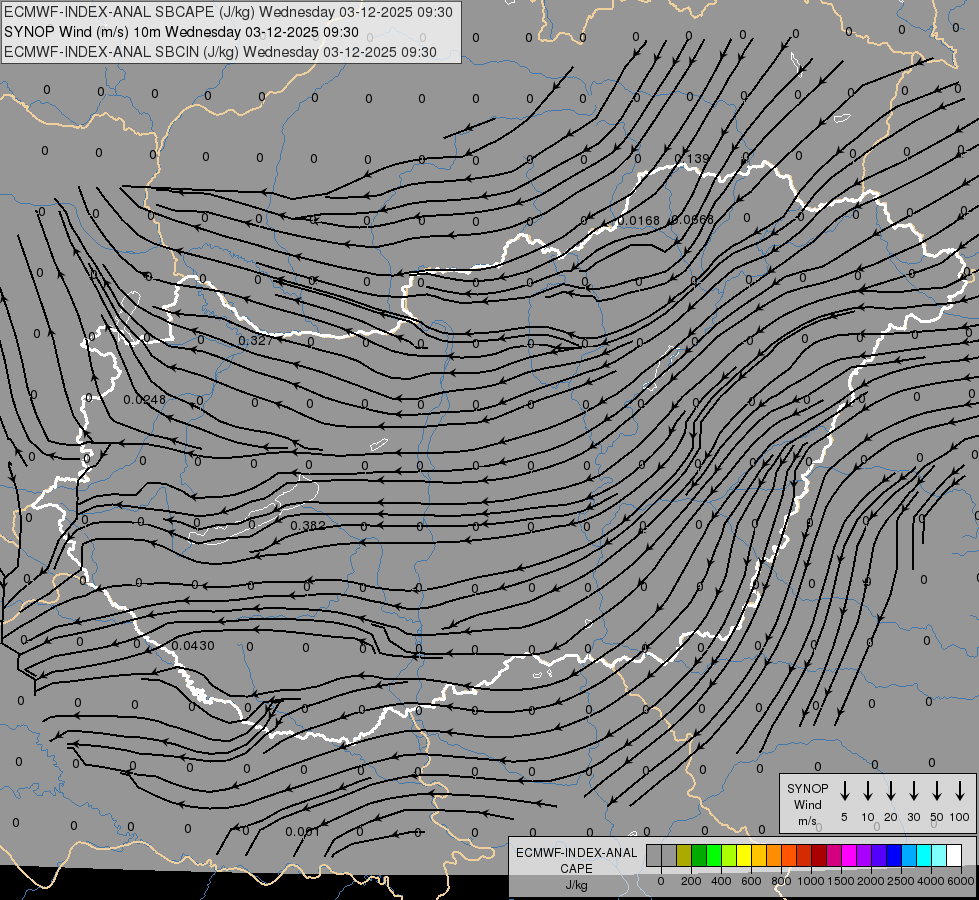This screenshot has width=979, height=900.
Task: Click the SYNOP Wind 10m title line
Action: 181,32
